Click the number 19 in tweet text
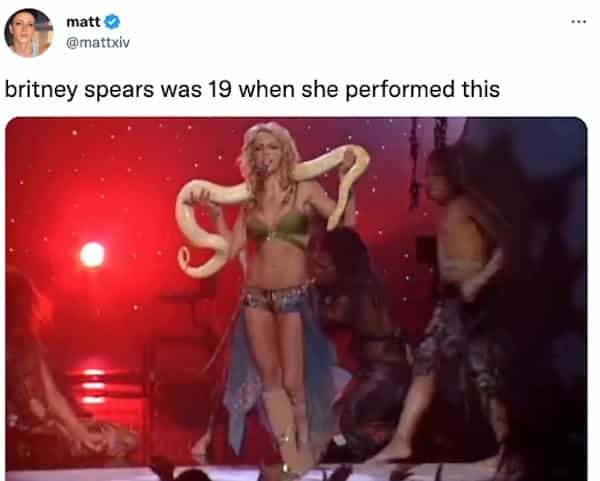 click(x=220, y=89)
